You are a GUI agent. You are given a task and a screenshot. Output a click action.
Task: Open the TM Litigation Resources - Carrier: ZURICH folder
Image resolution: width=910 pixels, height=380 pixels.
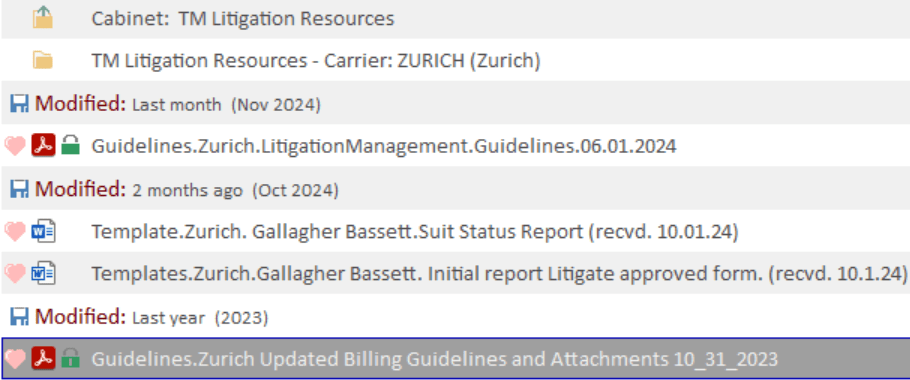[x=316, y=60]
